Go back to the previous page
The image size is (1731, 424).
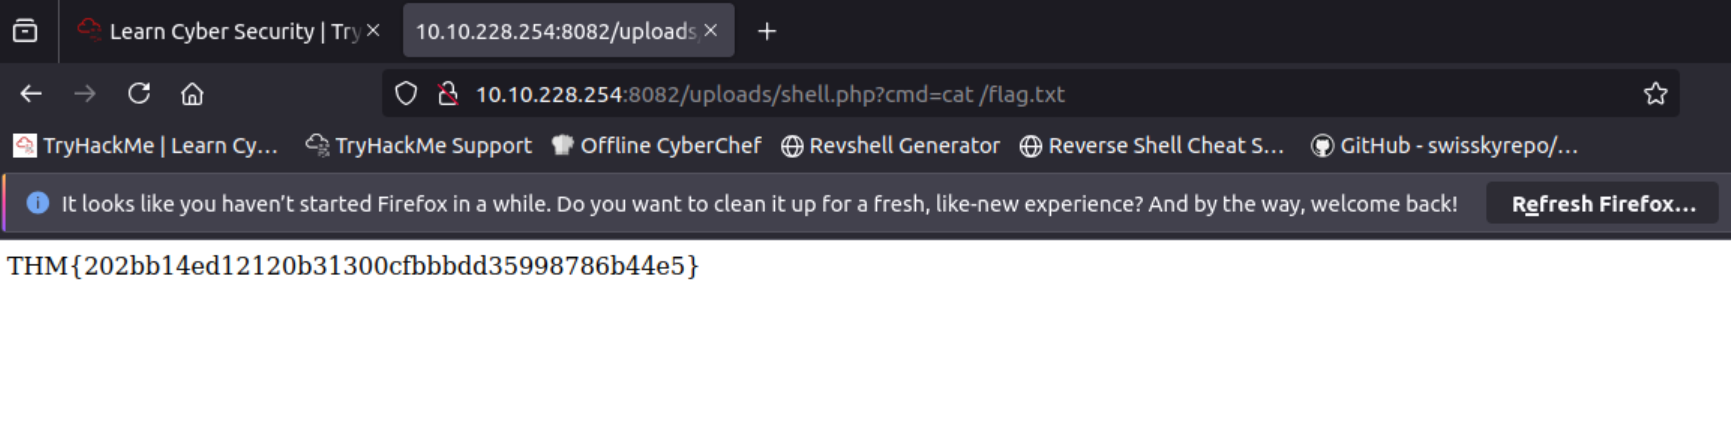[31, 94]
